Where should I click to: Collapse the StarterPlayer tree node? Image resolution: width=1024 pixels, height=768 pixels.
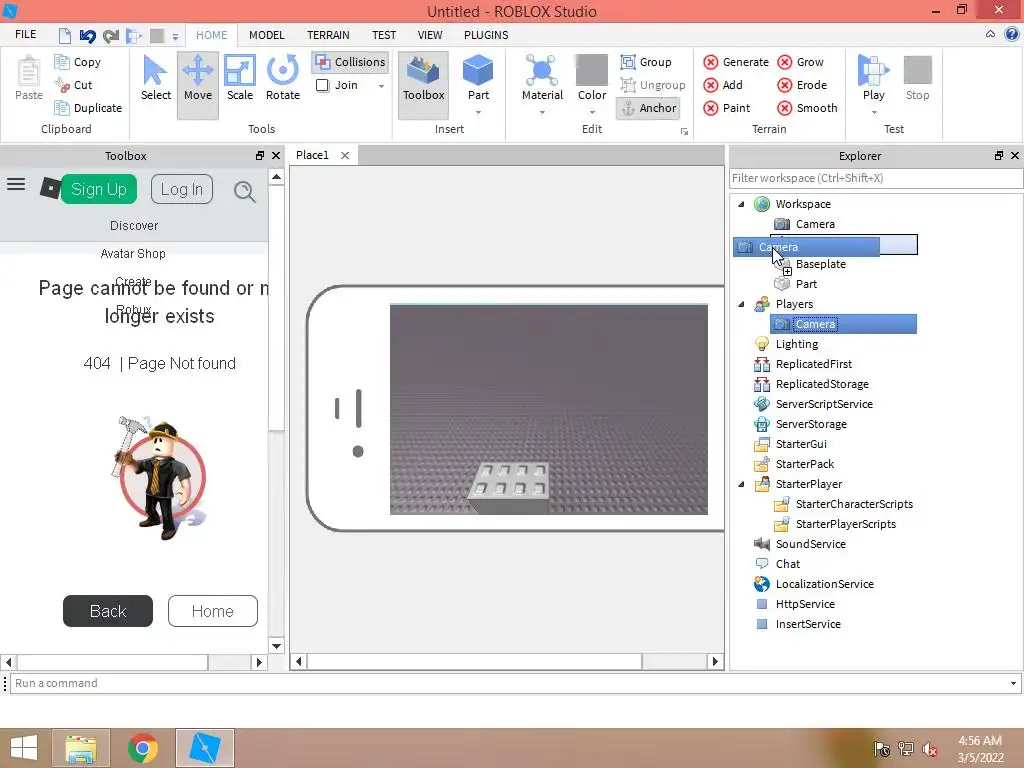tap(741, 485)
